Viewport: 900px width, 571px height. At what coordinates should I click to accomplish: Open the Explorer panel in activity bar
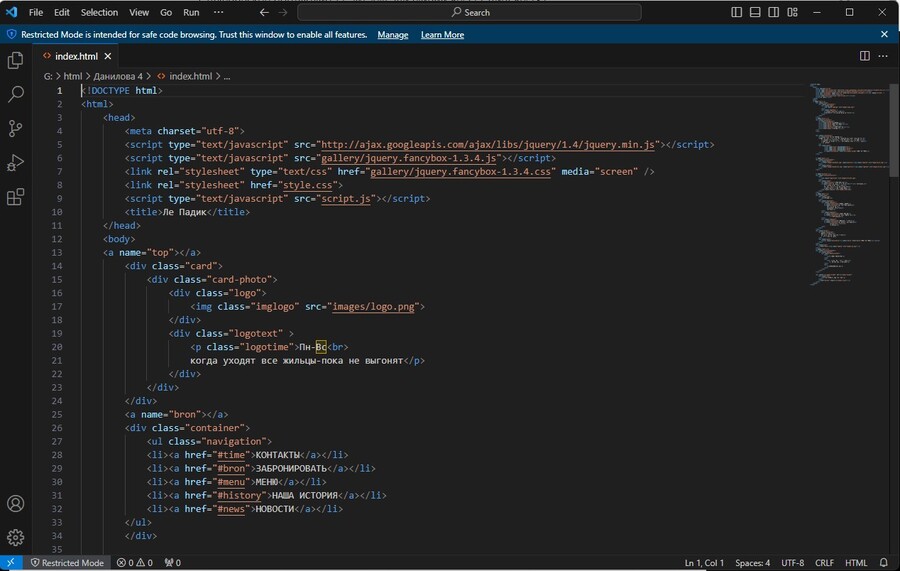15,61
